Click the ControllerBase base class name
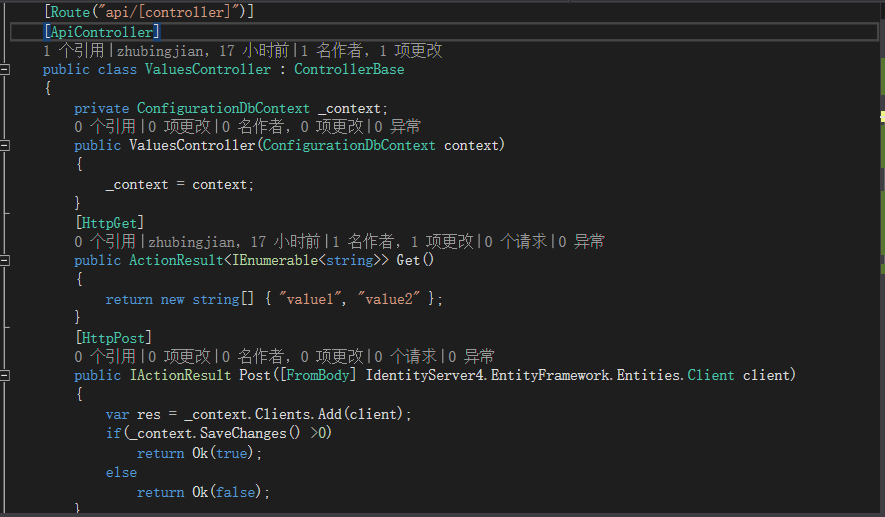The height and width of the screenshot is (517, 885). coord(349,70)
